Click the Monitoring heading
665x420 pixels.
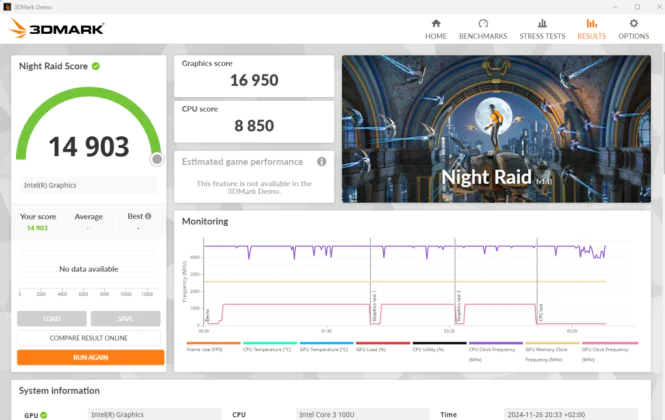click(x=205, y=221)
